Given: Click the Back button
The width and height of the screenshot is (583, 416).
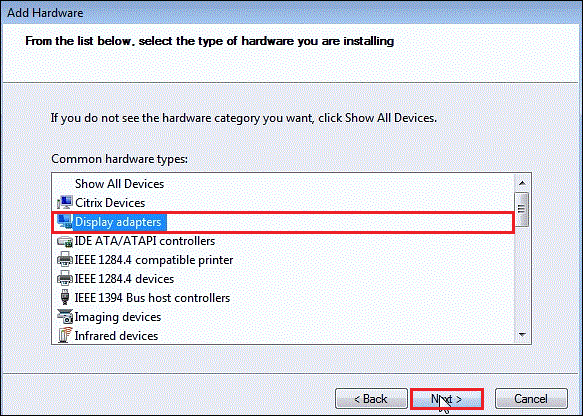Looking at the screenshot, I should click(x=371, y=399).
